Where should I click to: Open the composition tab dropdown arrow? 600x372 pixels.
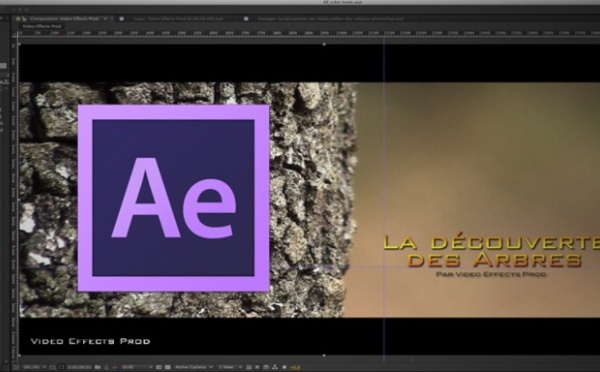pos(105,18)
